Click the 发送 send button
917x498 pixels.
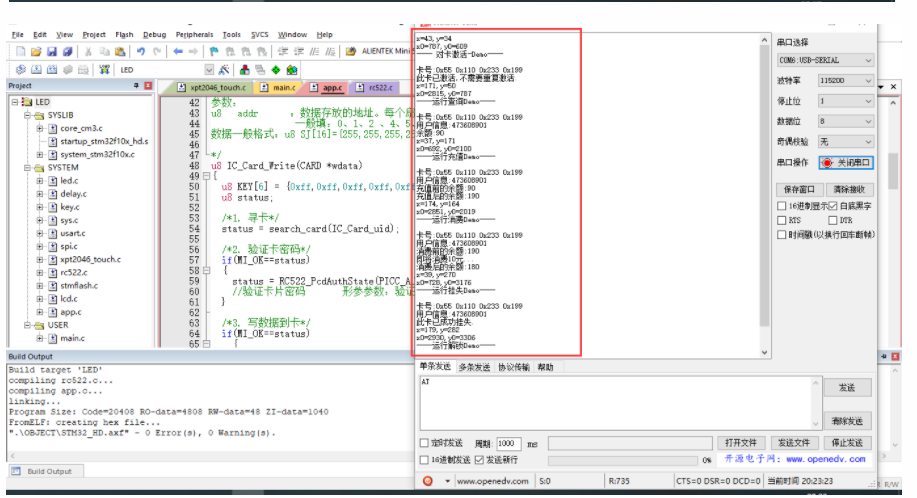[x=847, y=388]
